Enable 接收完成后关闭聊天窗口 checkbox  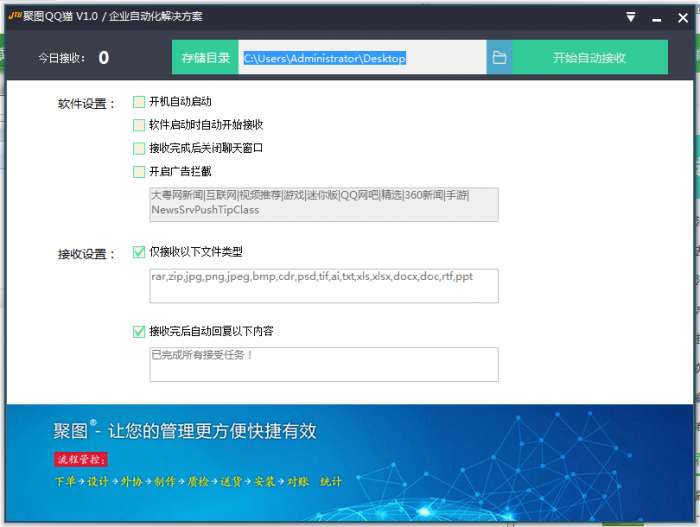point(139,148)
